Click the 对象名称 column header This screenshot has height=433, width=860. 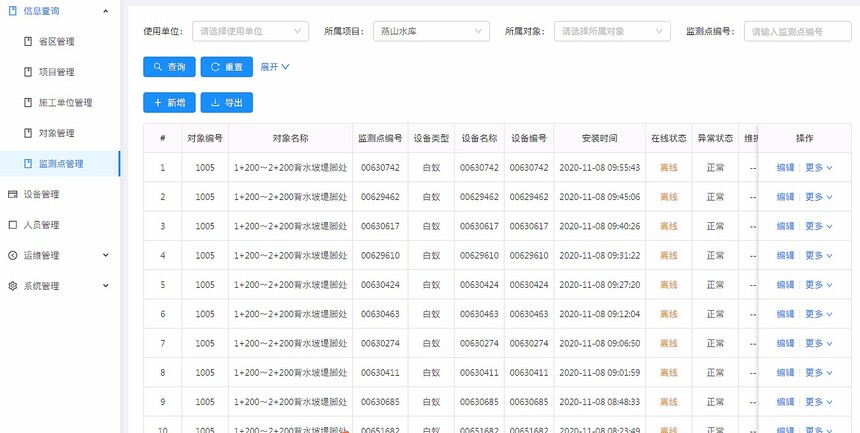pyautogui.click(x=290, y=138)
